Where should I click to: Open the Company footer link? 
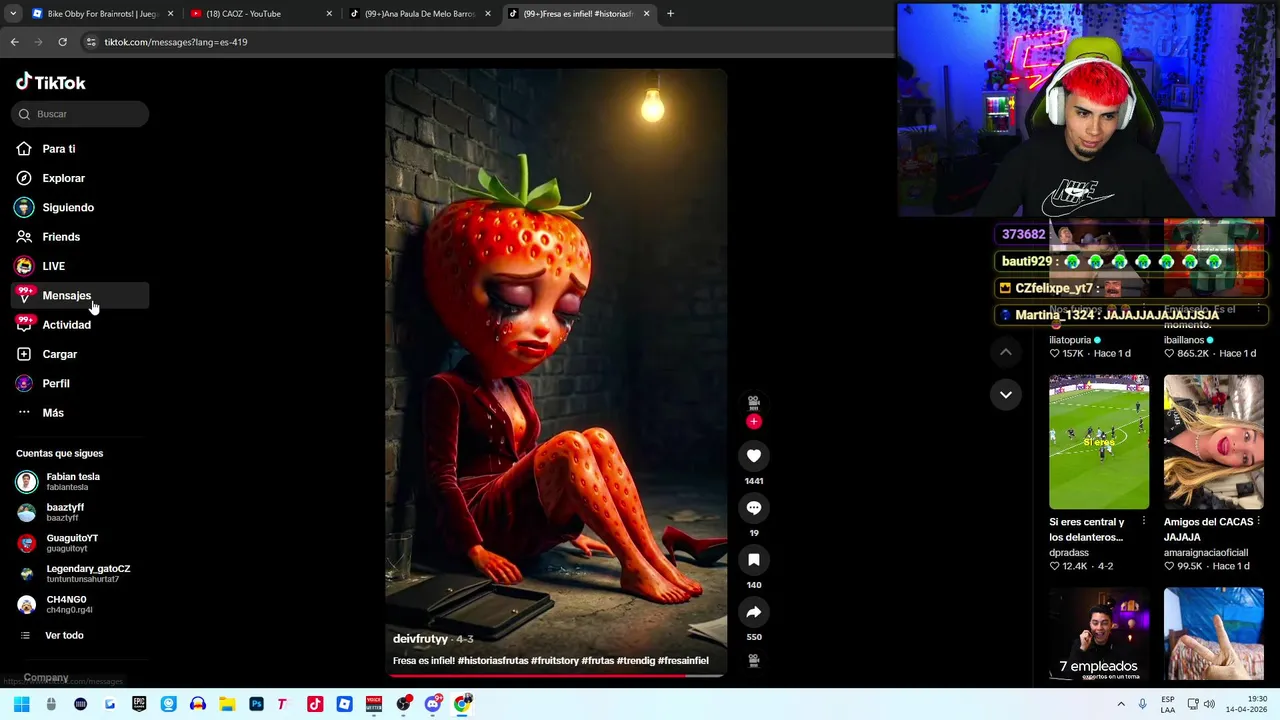coord(46,678)
